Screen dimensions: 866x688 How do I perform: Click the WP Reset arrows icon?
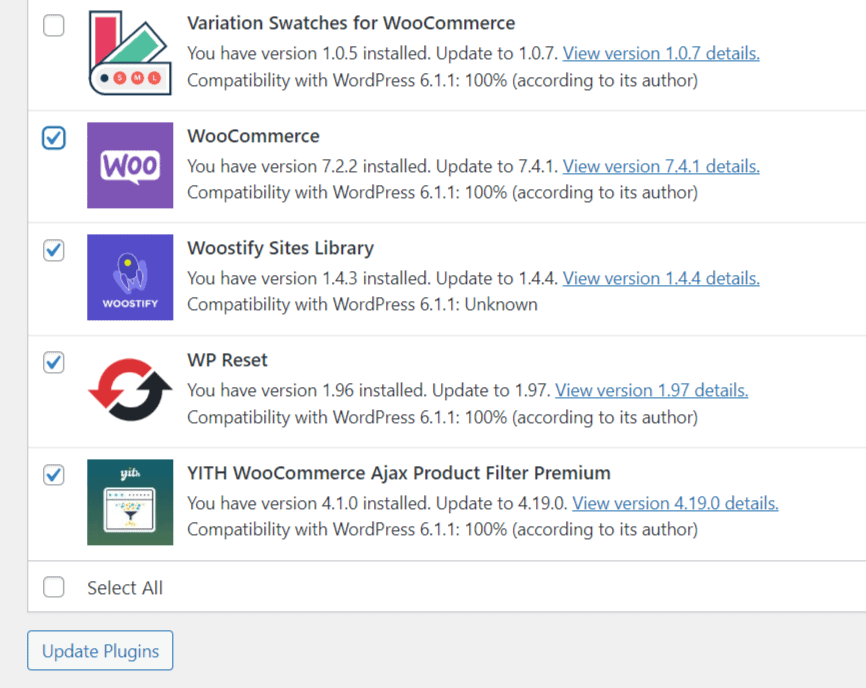pos(130,390)
